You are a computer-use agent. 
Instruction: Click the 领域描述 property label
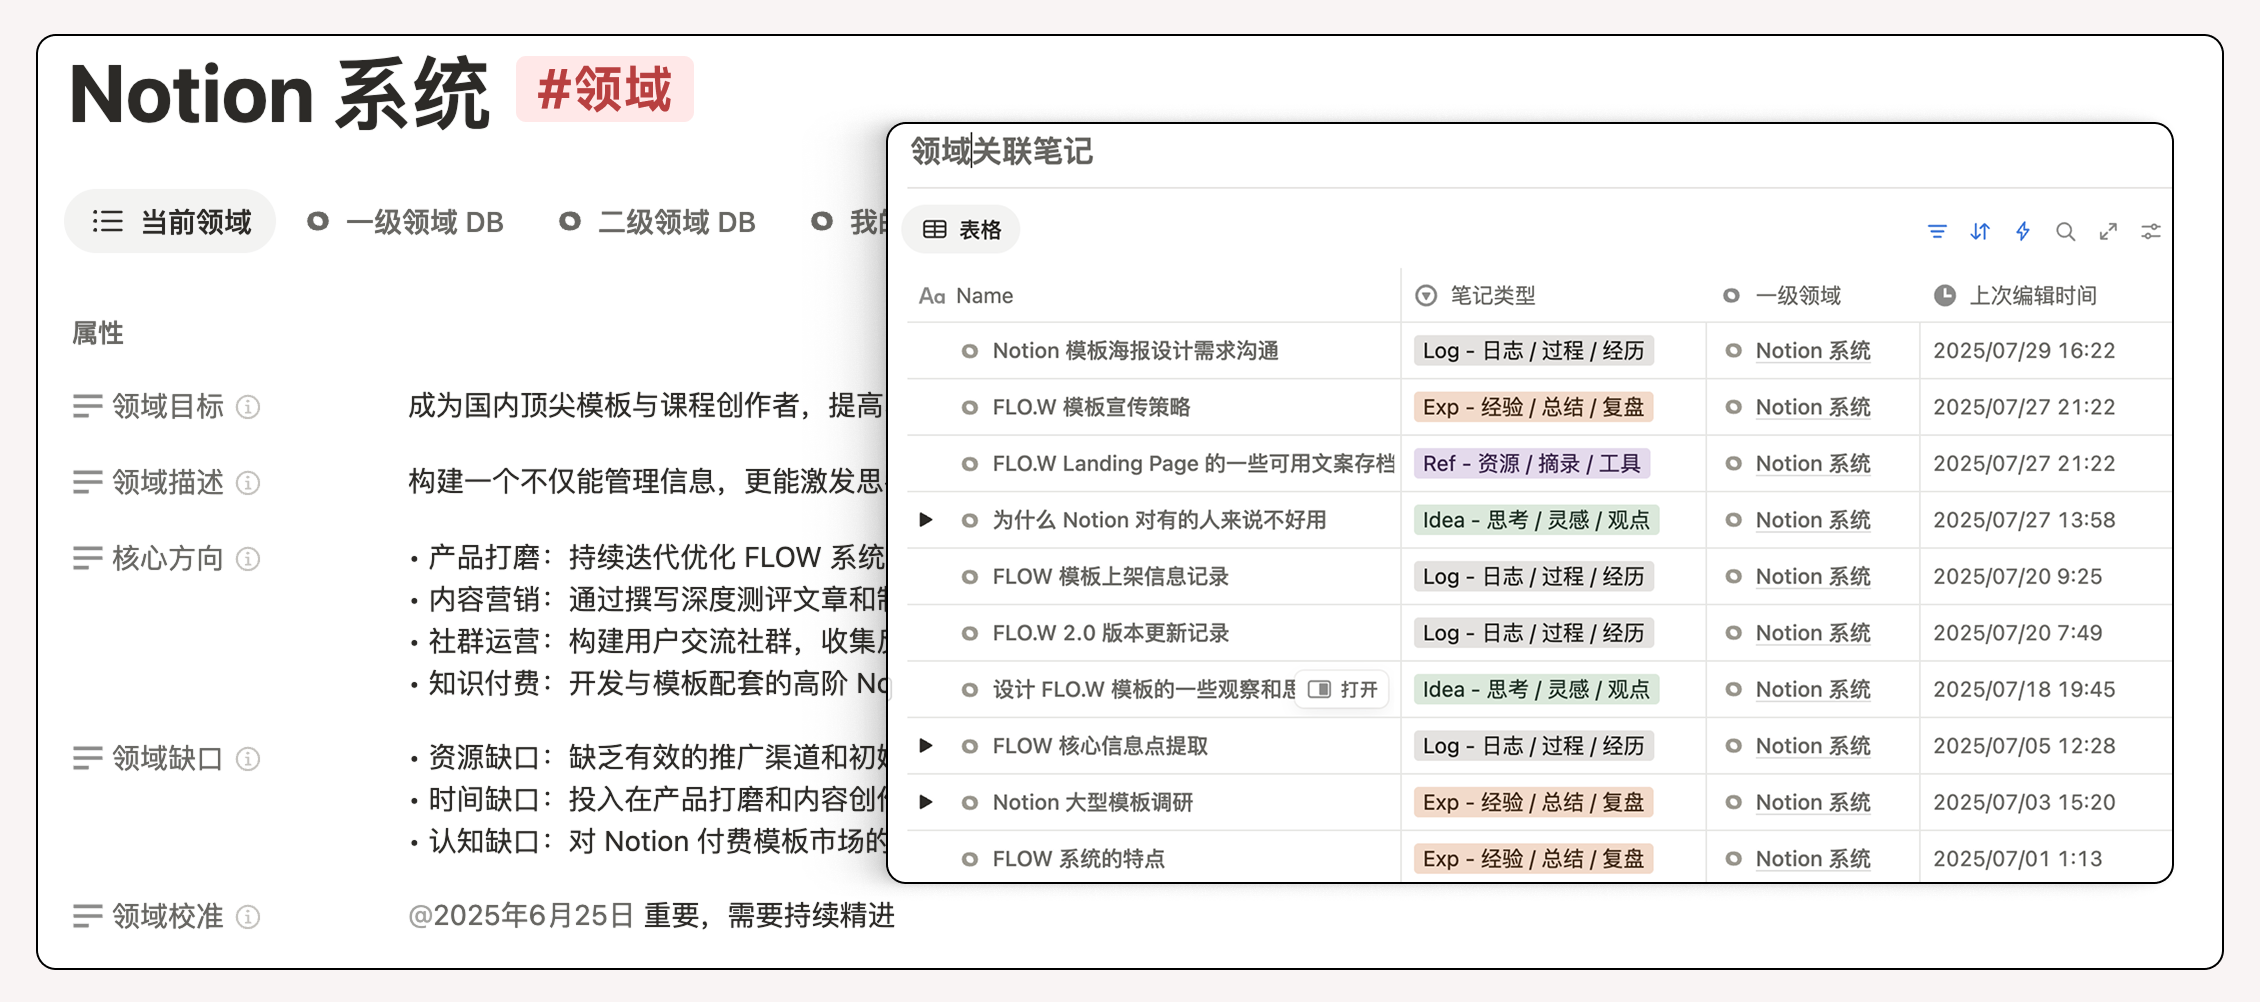(168, 483)
